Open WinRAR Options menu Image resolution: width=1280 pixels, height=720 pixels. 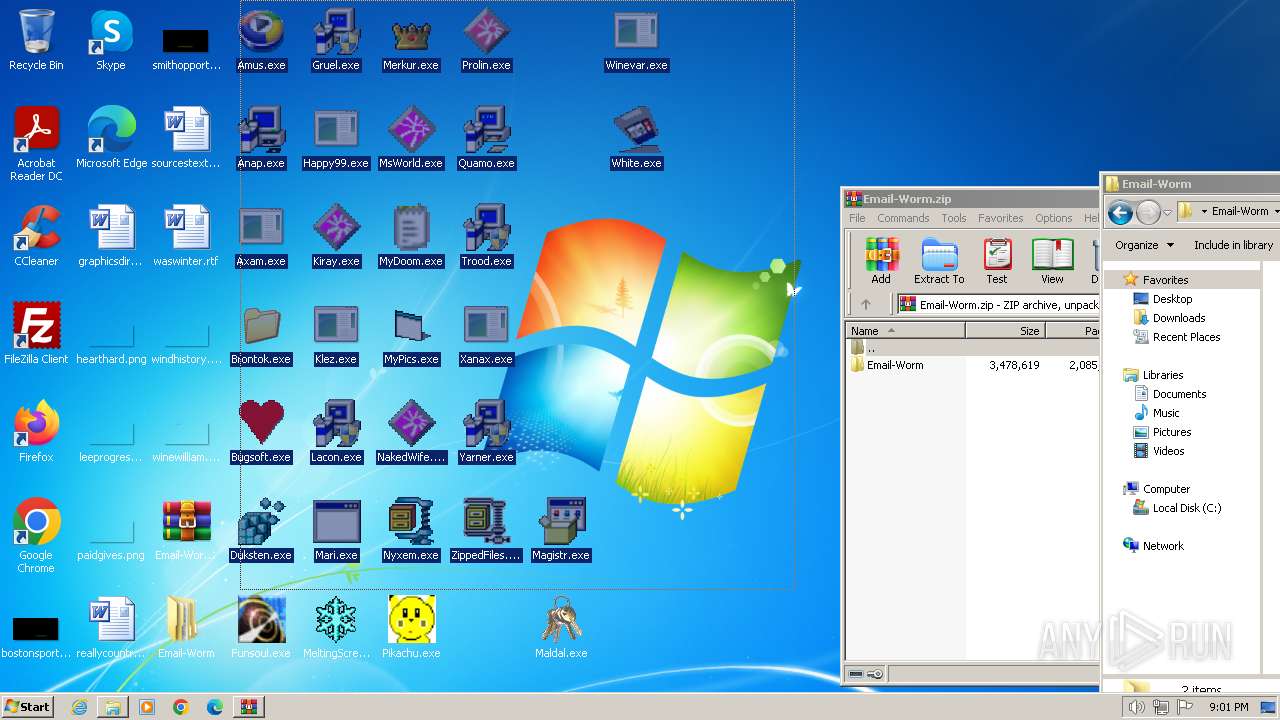click(x=1053, y=218)
